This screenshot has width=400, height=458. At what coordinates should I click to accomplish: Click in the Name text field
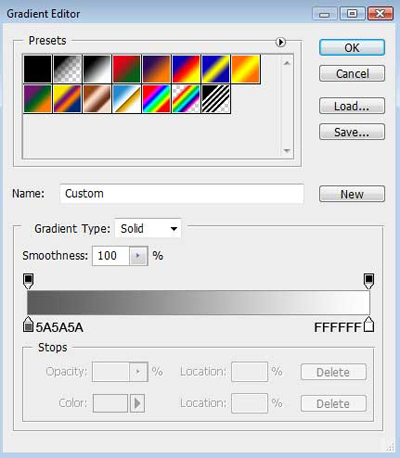pos(182,193)
